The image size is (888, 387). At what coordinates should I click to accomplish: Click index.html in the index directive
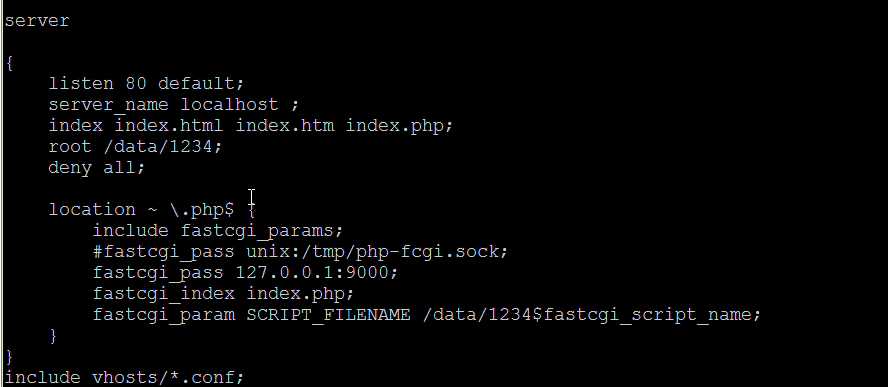[169, 125]
